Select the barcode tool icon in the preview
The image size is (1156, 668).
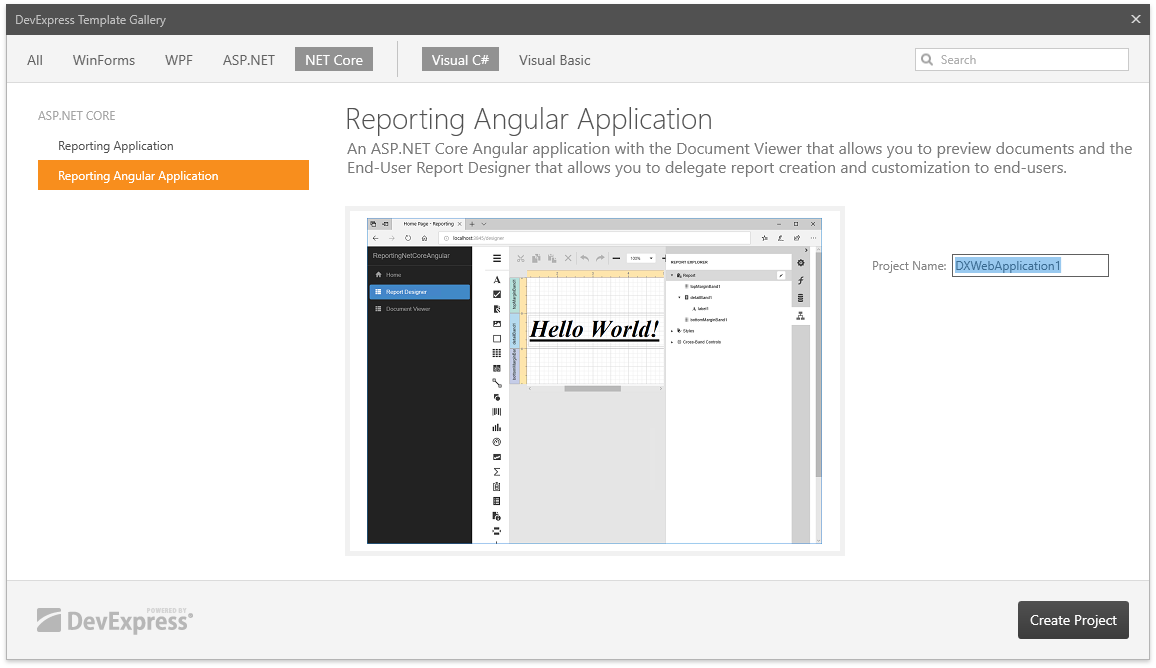click(497, 412)
